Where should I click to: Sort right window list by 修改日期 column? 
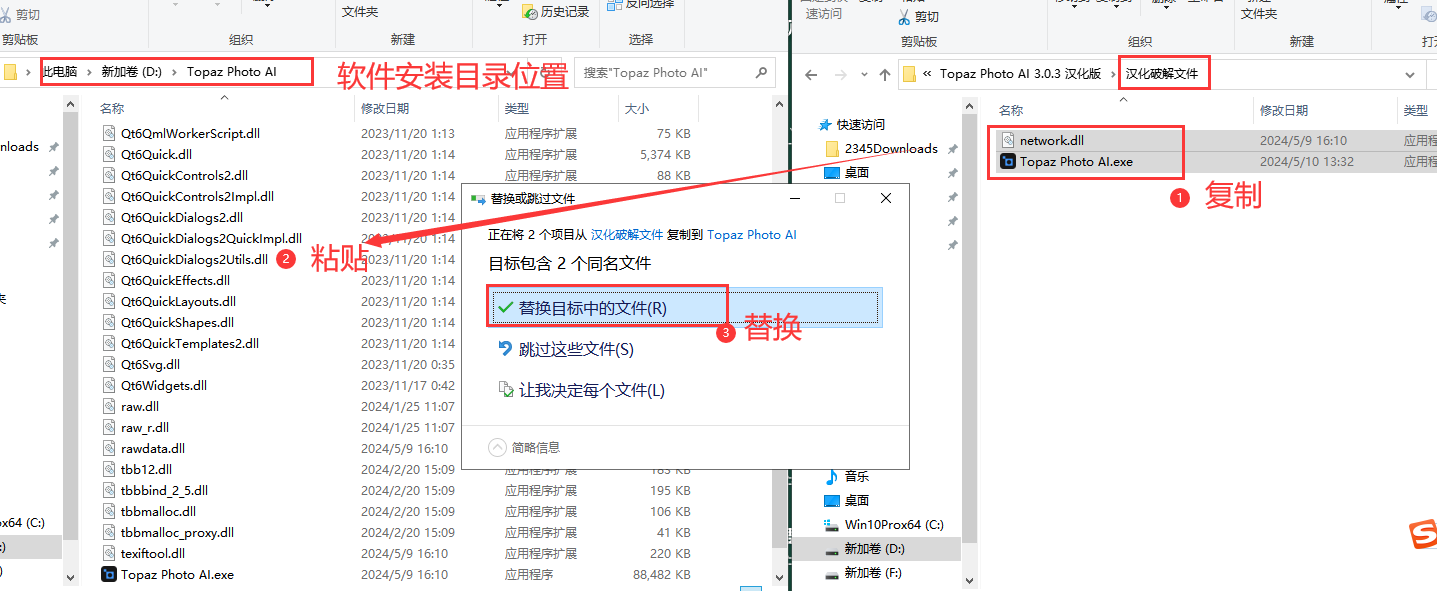1284,110
